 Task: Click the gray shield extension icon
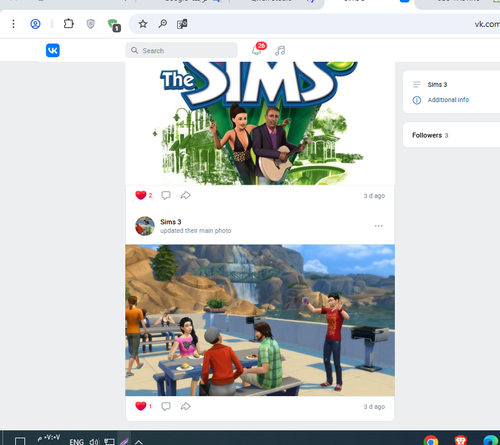pyautogui.click(x=91, y=24)
